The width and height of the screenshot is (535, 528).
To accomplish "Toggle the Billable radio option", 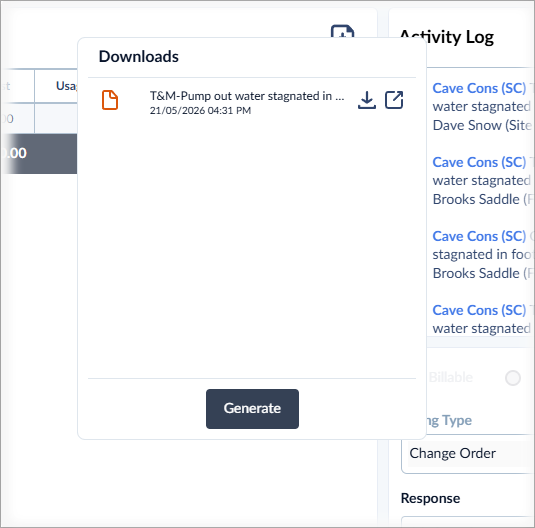I will (x=512, y=378).
